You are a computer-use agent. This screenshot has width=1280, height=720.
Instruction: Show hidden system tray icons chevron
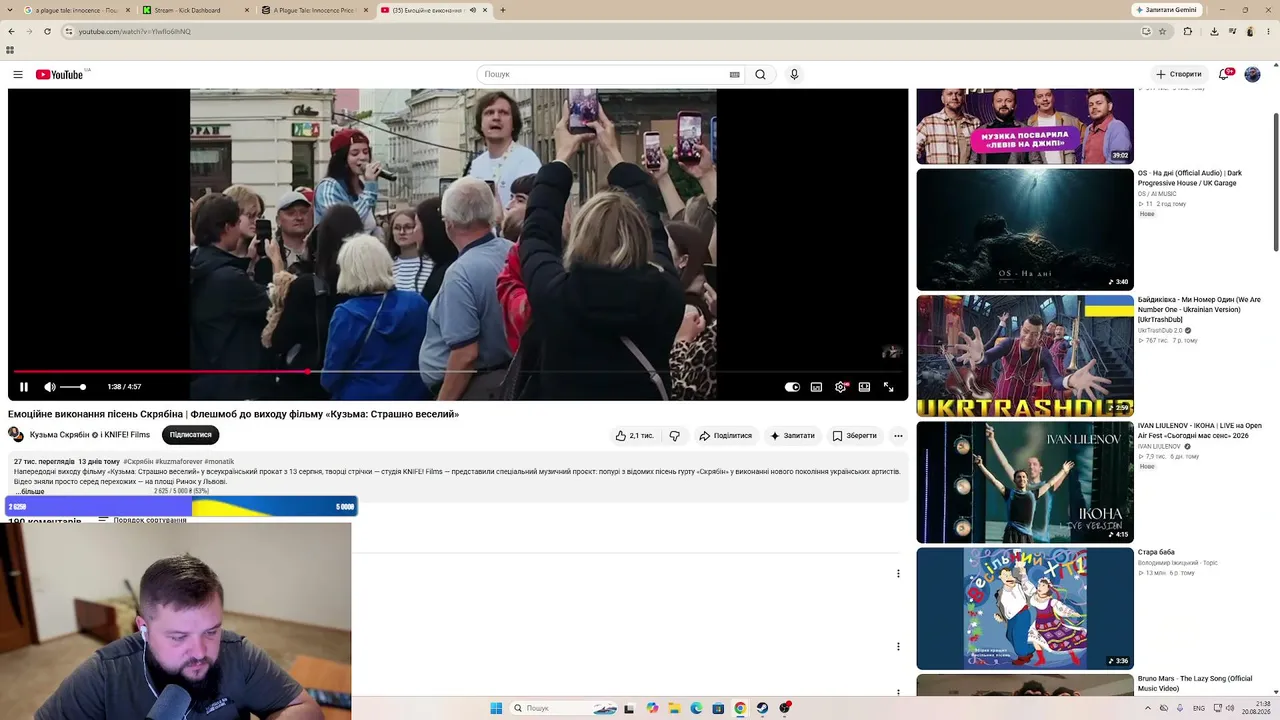pyautogui.click(x=1147, y=708)
